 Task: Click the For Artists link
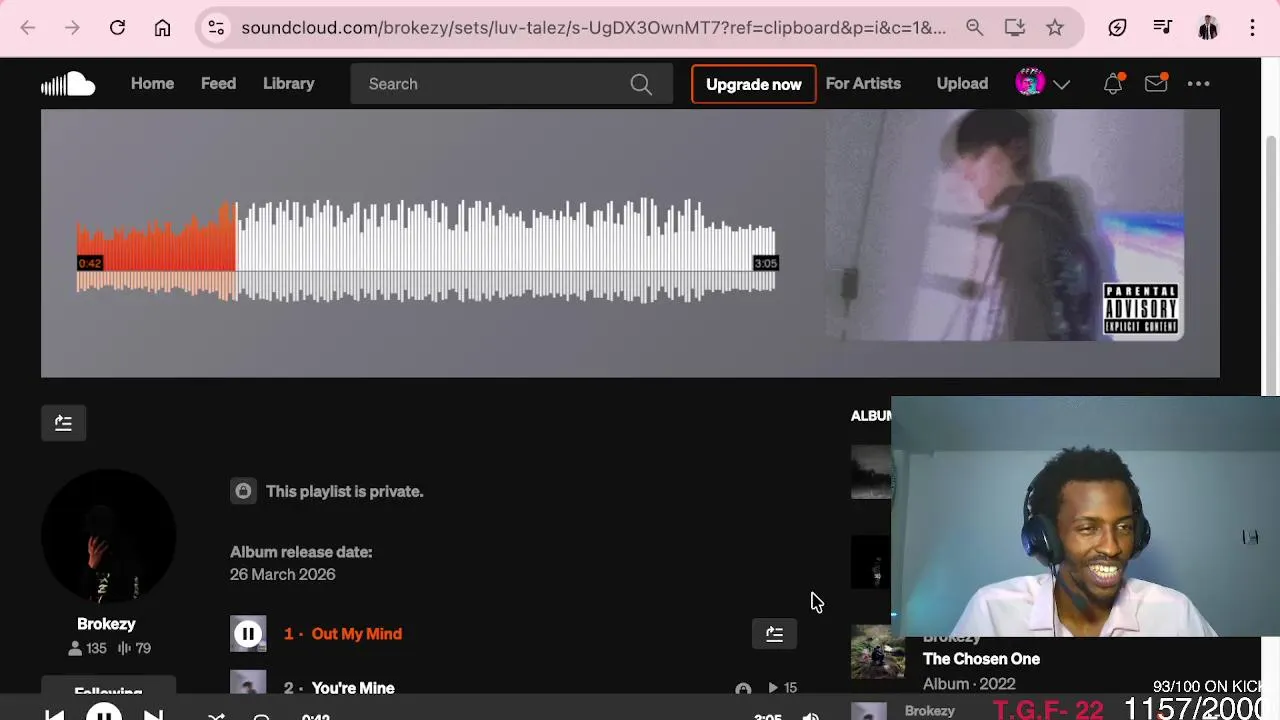pos(863,84)
